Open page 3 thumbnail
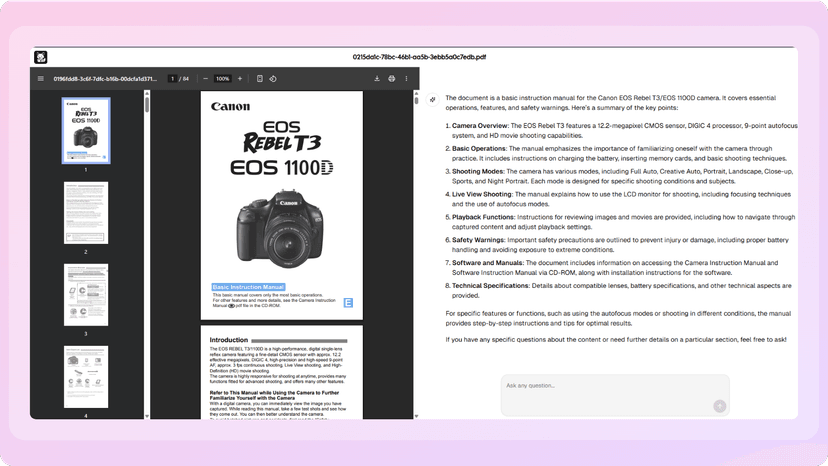 [x=86, y=295]
